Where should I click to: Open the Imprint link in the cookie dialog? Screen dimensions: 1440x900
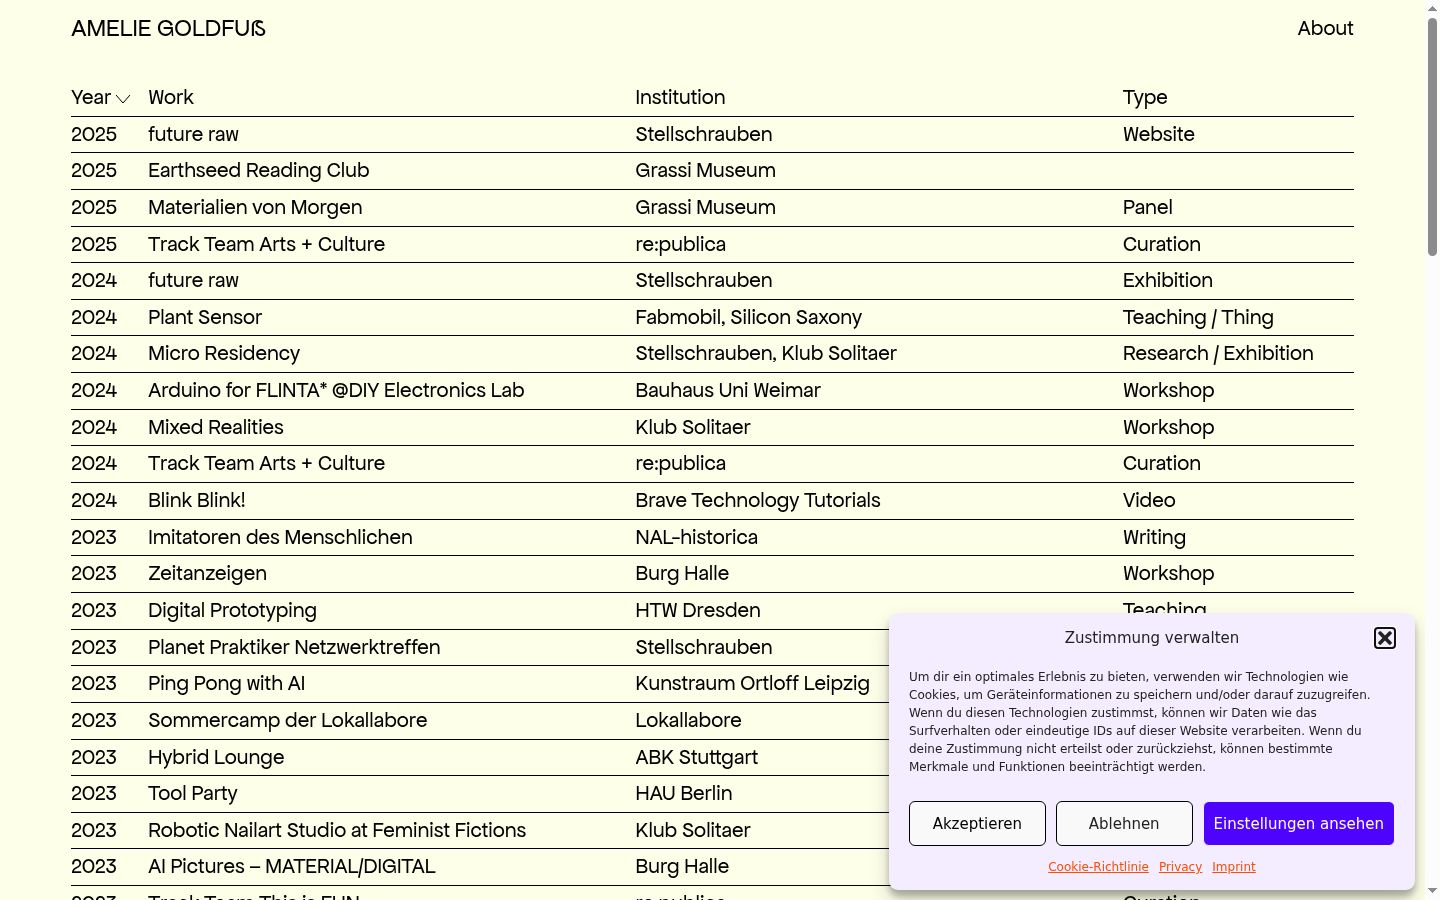(1234, 867)
